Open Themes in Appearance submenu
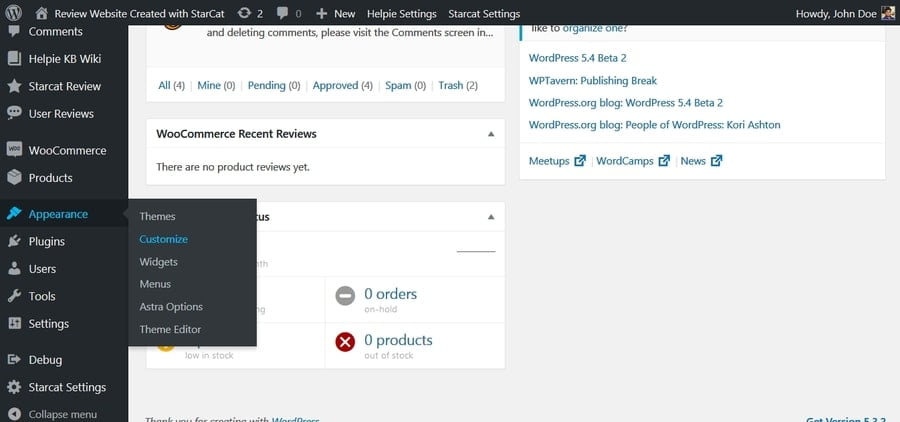Viewport: 900px width, 422px height. point(157,216)
